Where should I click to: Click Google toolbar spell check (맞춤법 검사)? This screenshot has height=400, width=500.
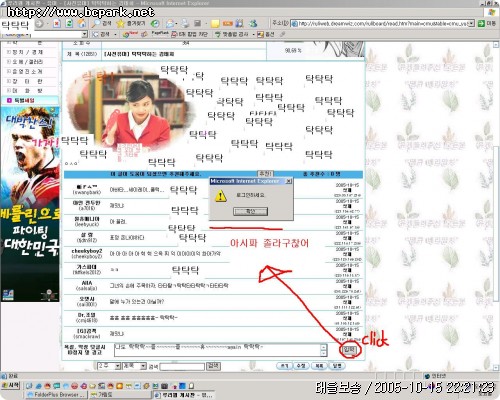(x=232, y=34)
